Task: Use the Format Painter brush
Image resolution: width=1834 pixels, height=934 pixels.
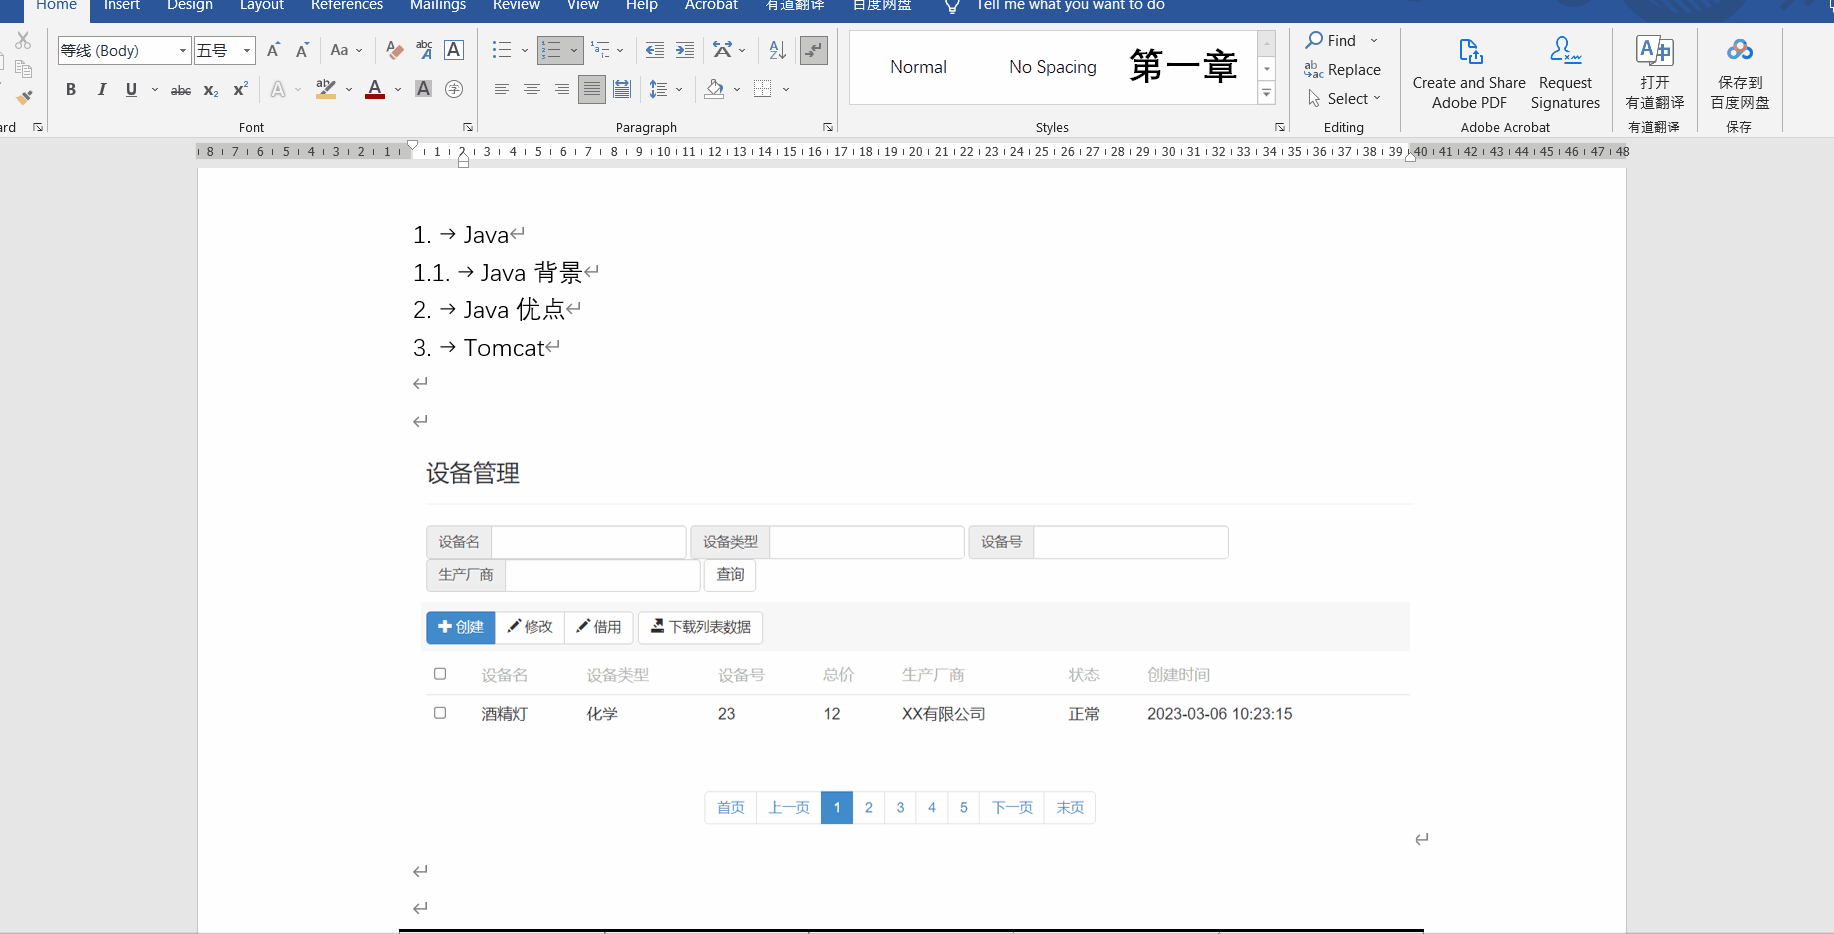Action: (24, 98)
